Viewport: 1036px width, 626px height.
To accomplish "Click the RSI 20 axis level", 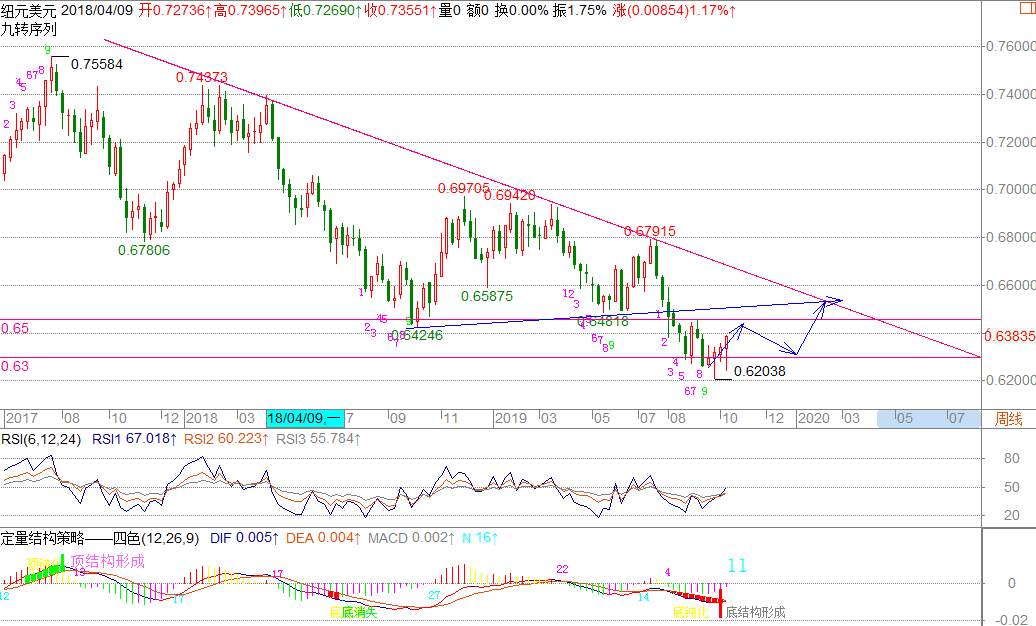I will click(1012, 515).
